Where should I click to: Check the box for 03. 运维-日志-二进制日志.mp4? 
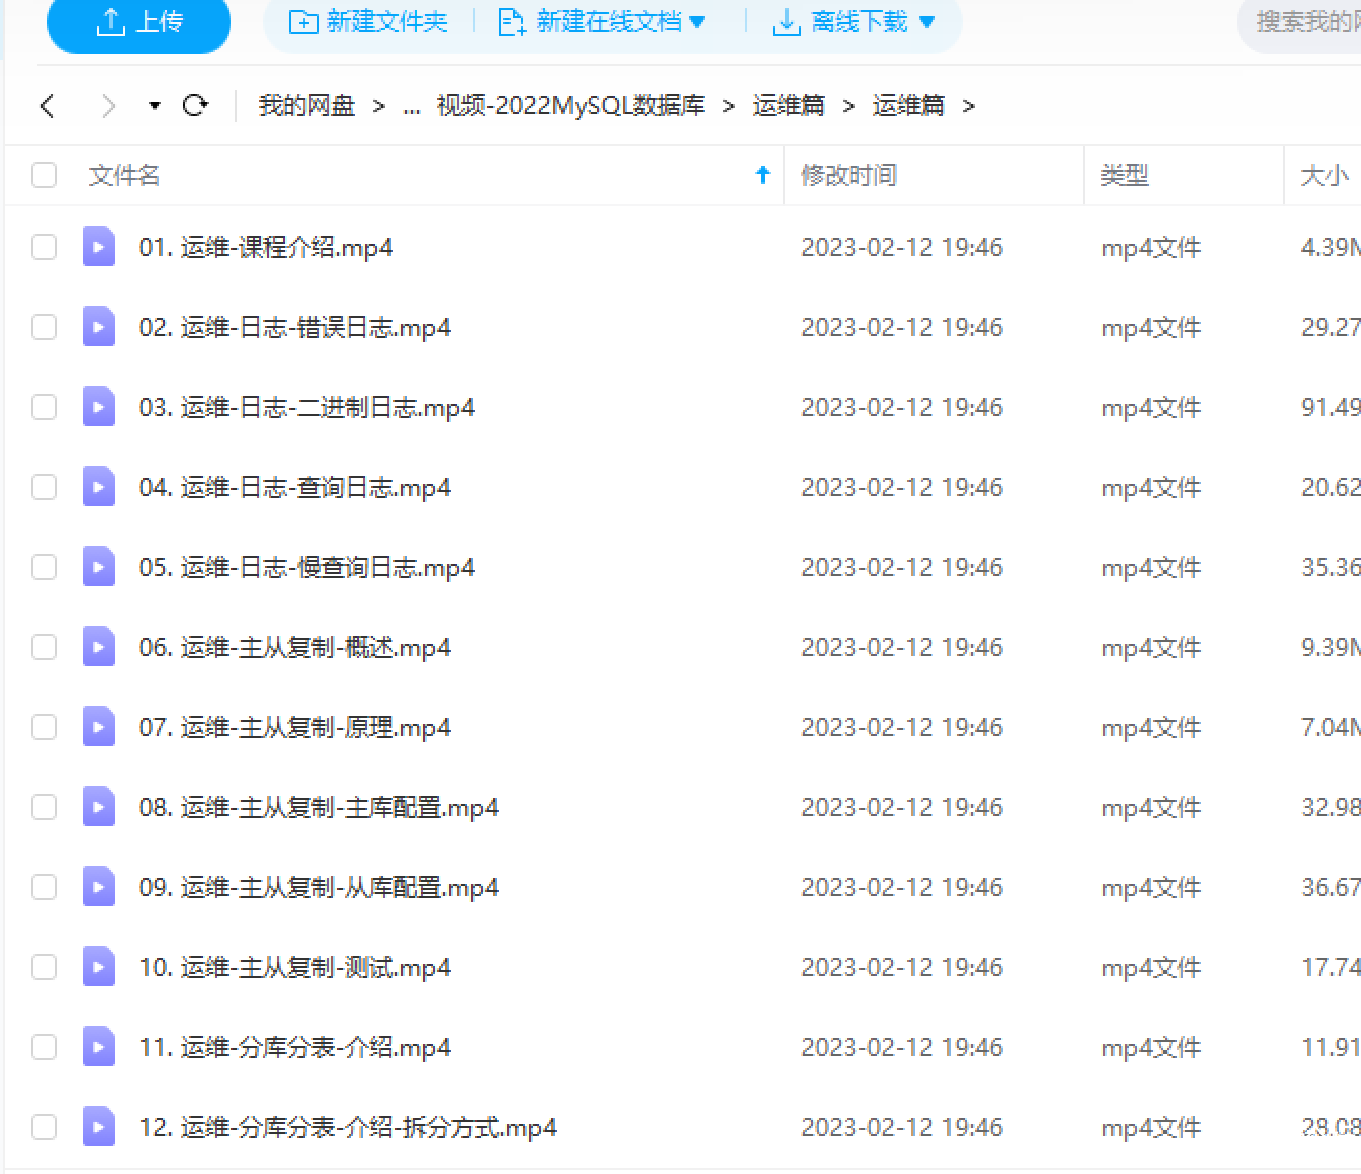[44, 407]
